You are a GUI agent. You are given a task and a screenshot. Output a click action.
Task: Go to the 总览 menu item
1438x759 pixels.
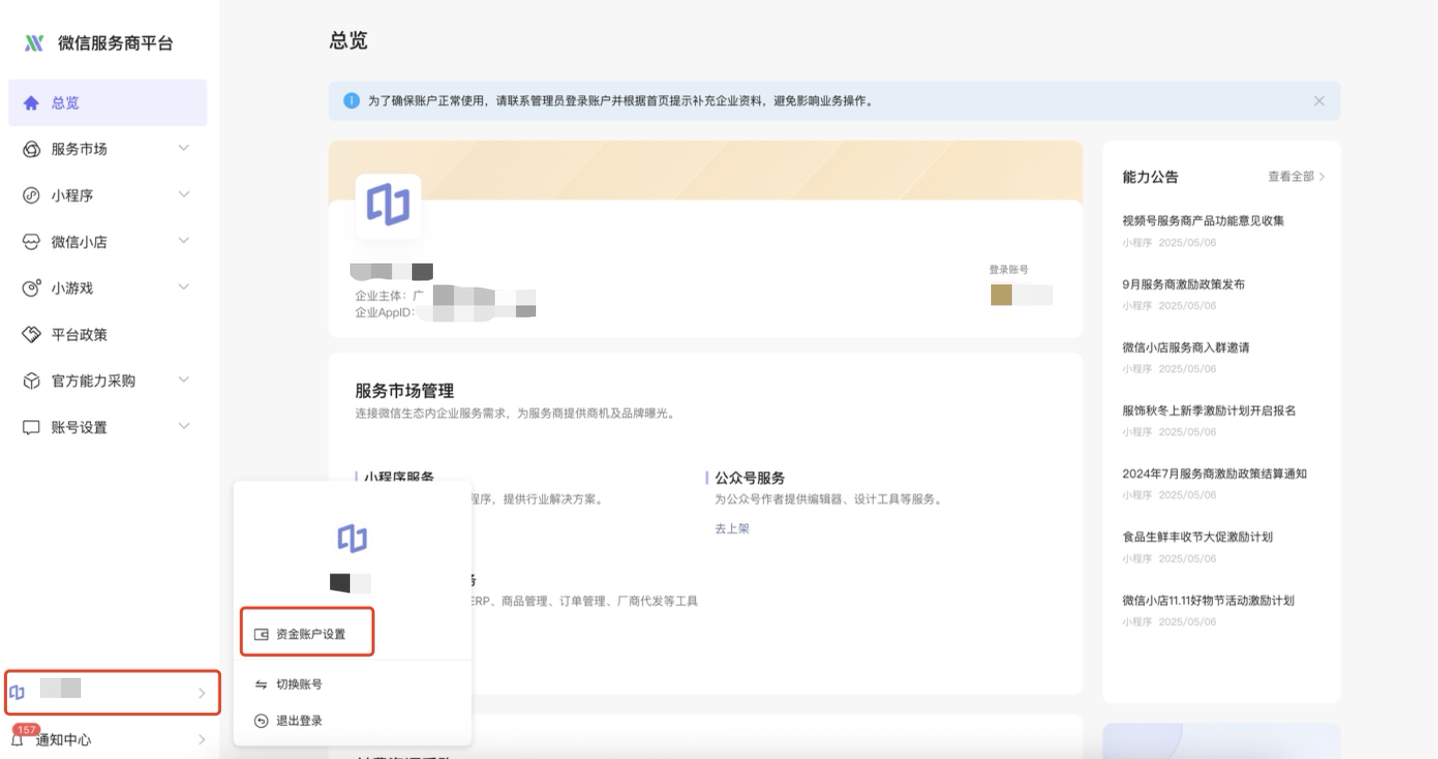pos(108,103)
